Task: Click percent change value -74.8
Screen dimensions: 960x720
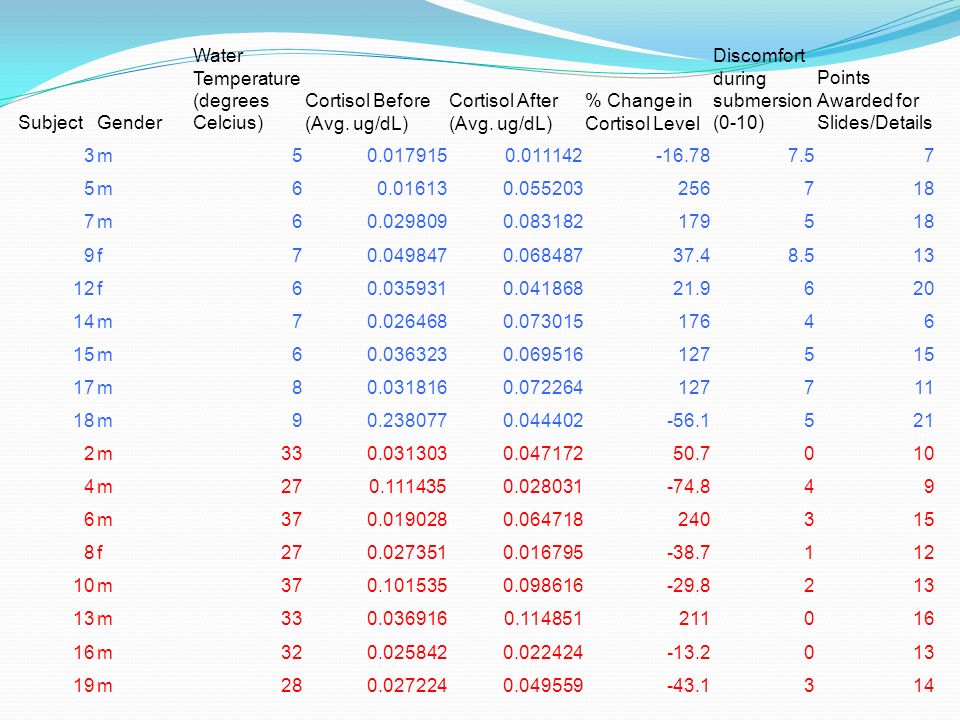Action: (688, 487)
